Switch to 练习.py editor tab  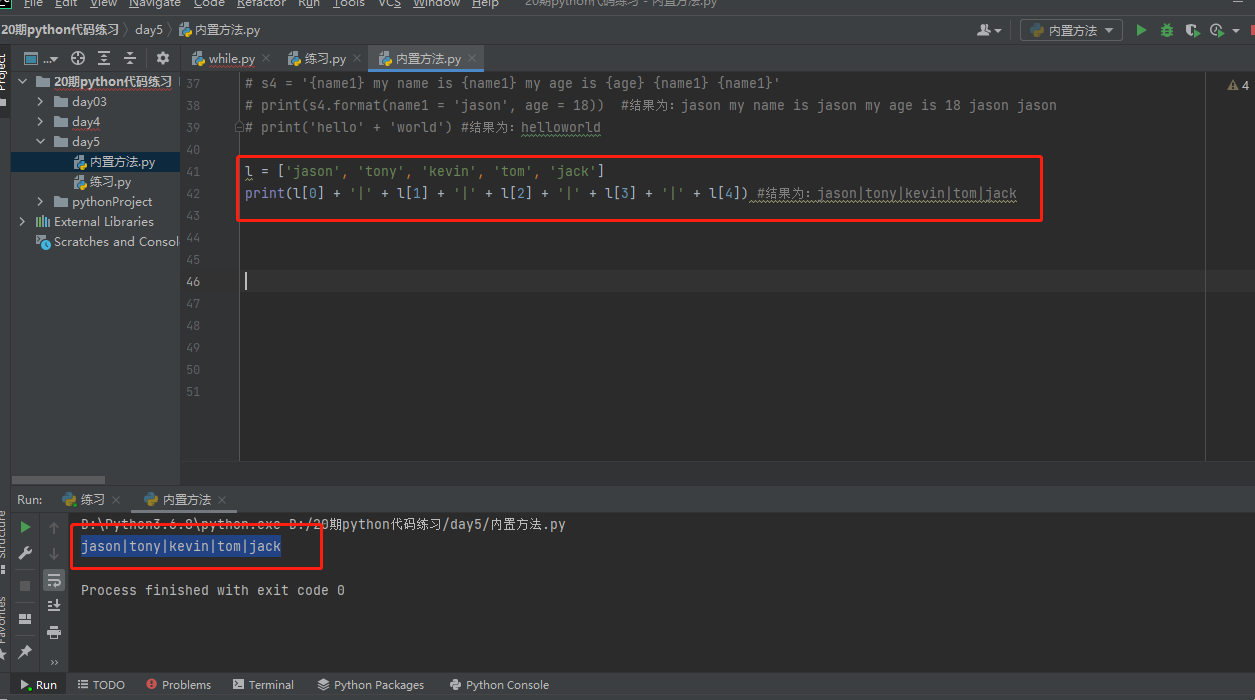click(x=322, y=59)
